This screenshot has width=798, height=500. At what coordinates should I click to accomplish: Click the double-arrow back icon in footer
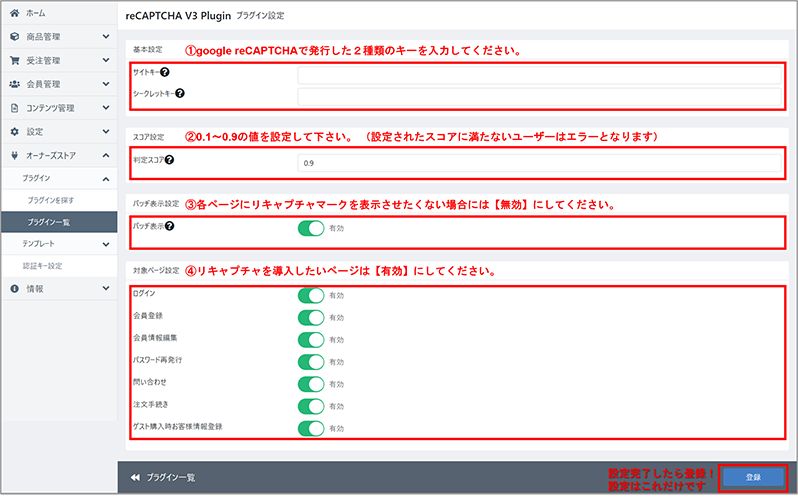point(135,478)
